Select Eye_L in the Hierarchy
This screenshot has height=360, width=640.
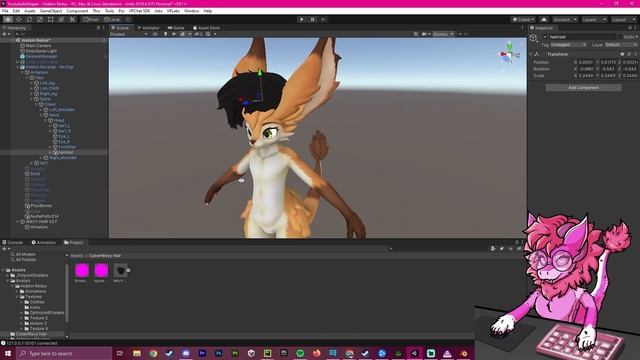click(x=64, y=136)
